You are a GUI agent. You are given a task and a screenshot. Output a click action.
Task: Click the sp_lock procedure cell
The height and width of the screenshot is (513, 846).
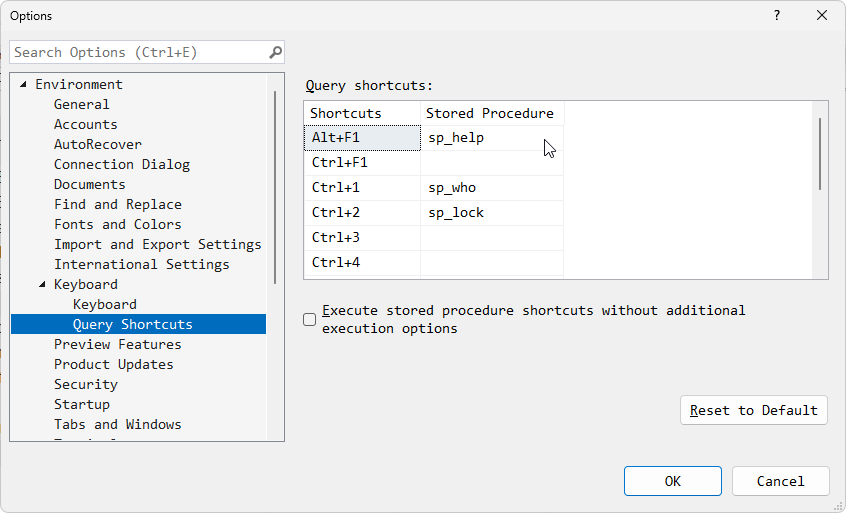click(x=492, y=212)
